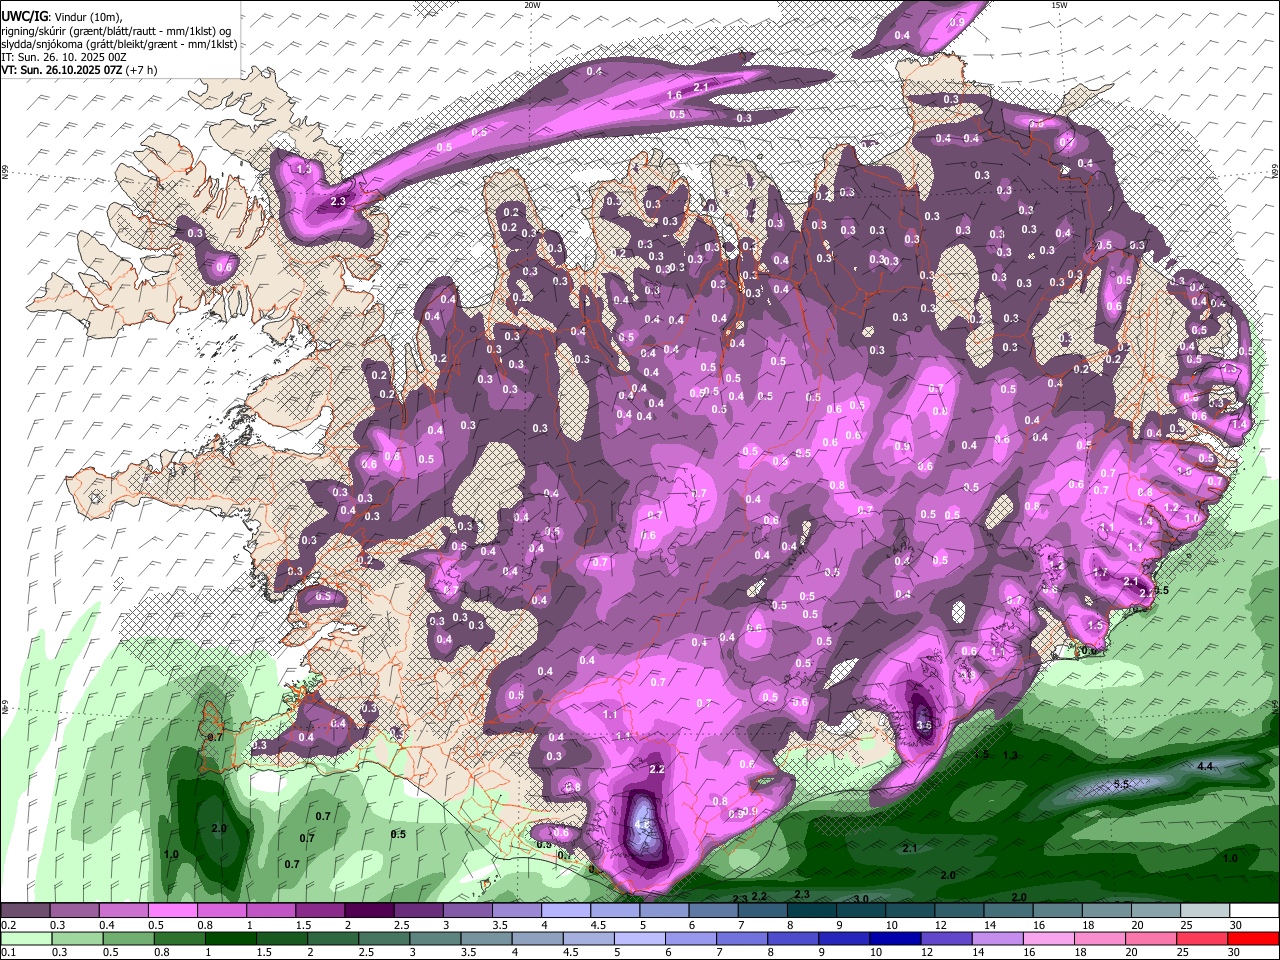Pick the darkest purple 2–2.5 snow legend swatch

click(369, 911)
